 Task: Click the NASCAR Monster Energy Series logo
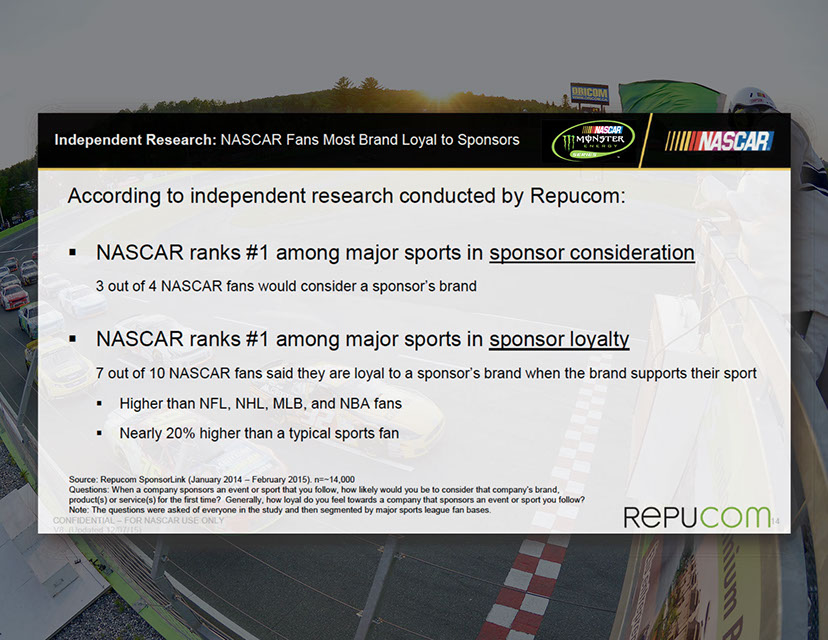coord(594,140)
